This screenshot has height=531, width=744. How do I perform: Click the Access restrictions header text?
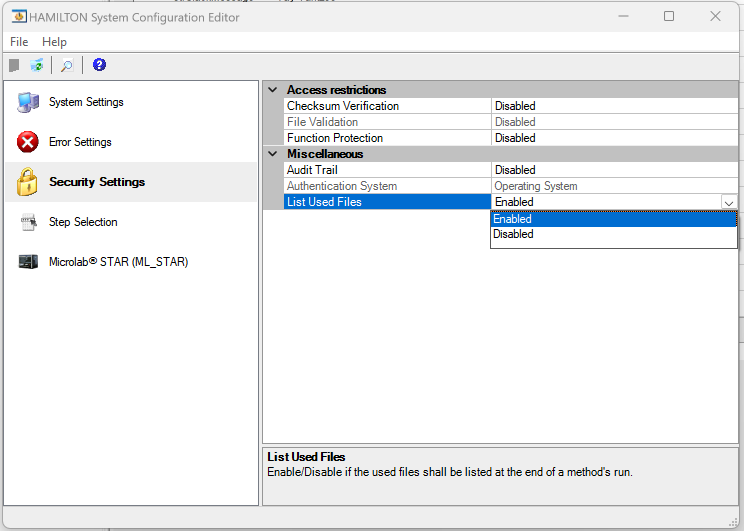click(x=336, y=90)
